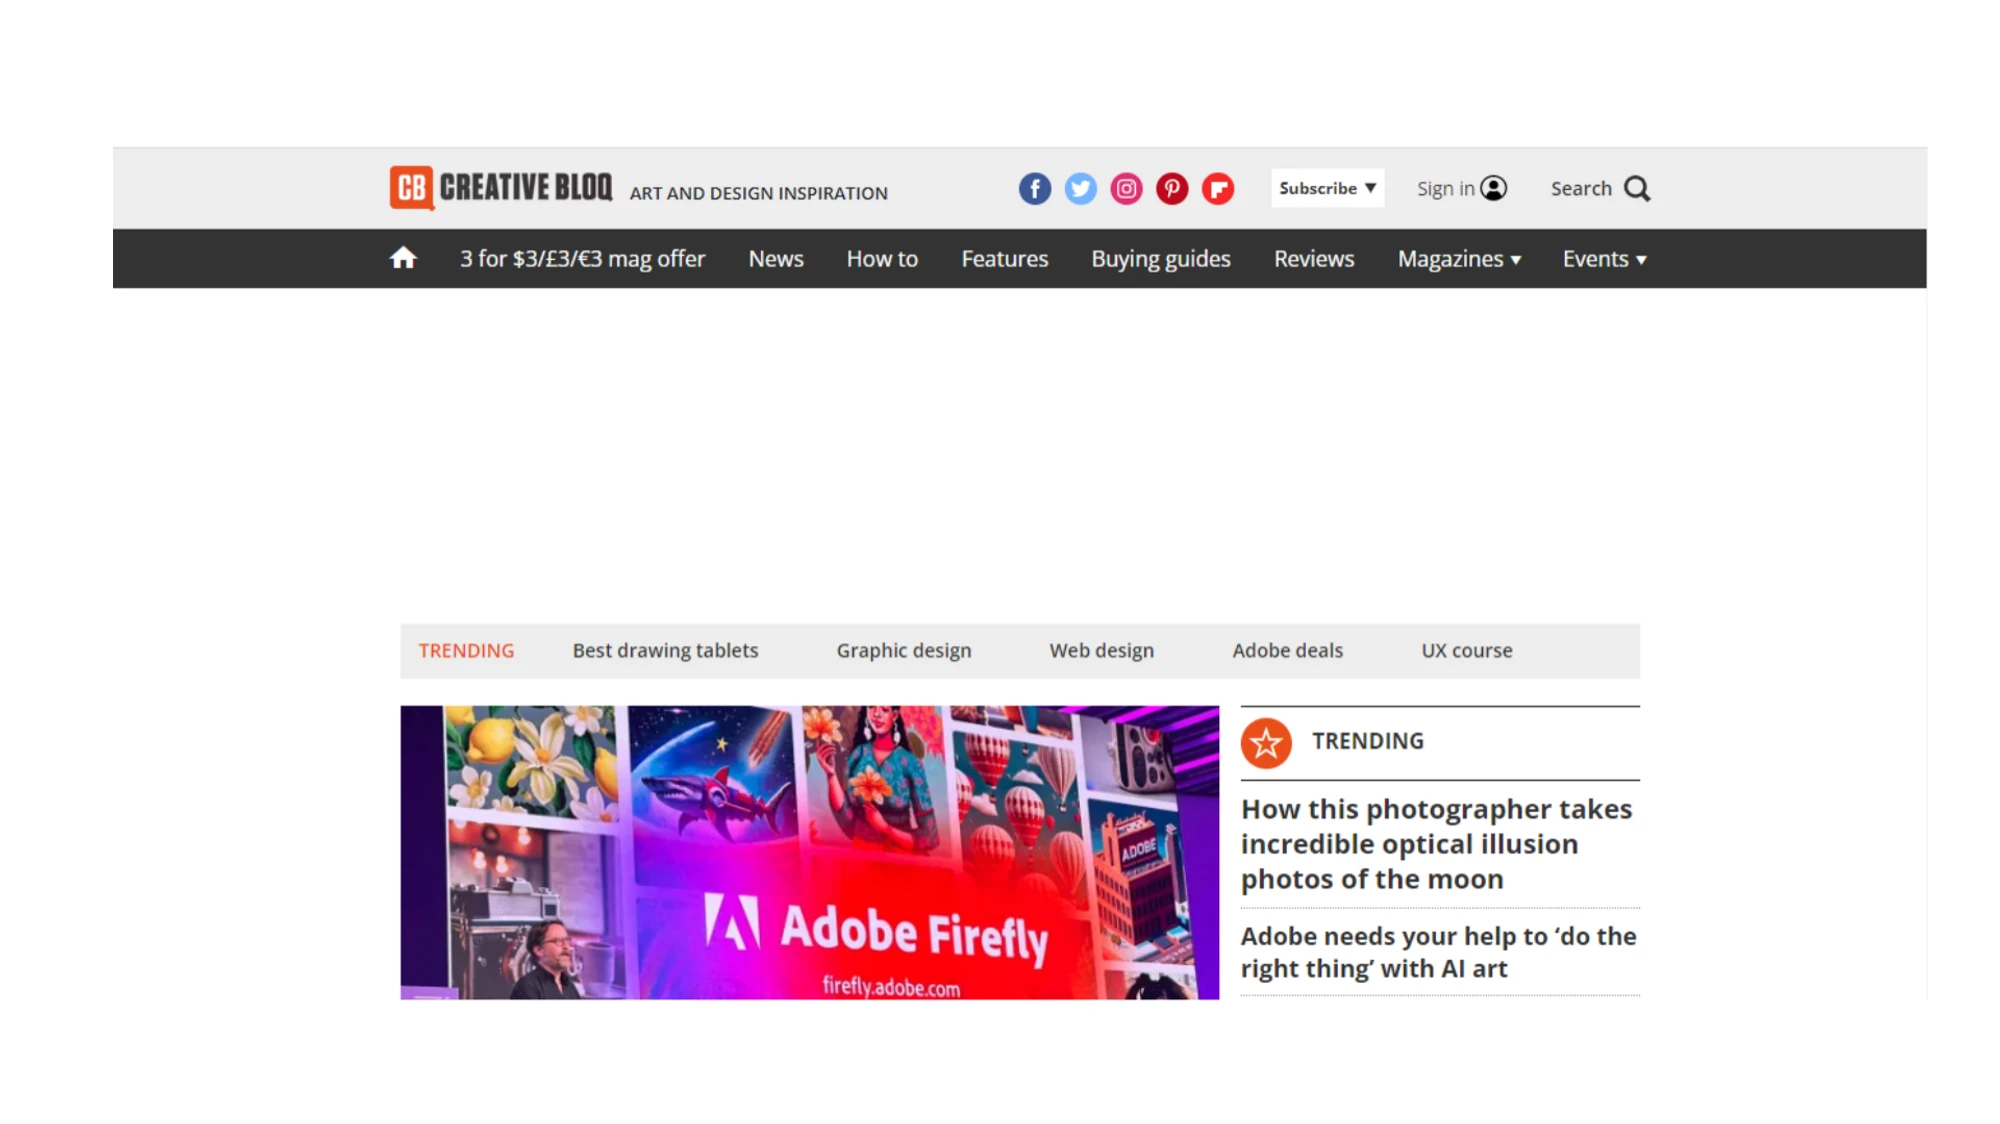Open the Instagram social icon
This screenshot has width=2000, height=1124.
[1126, 189]
